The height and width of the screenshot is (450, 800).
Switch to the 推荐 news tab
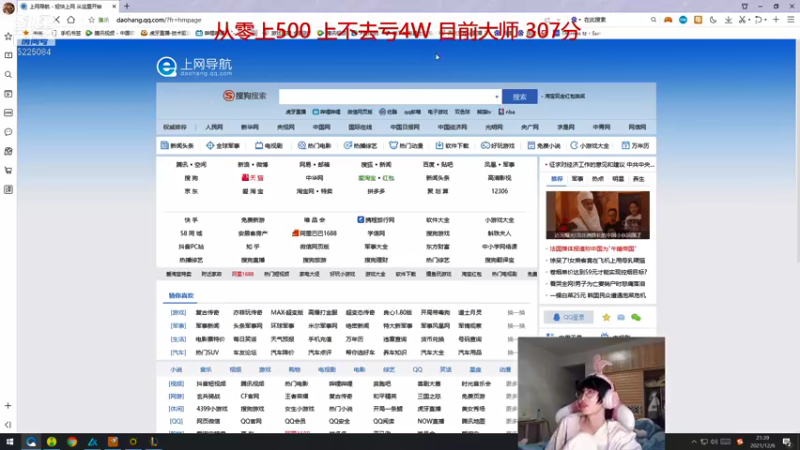point(557,179)
